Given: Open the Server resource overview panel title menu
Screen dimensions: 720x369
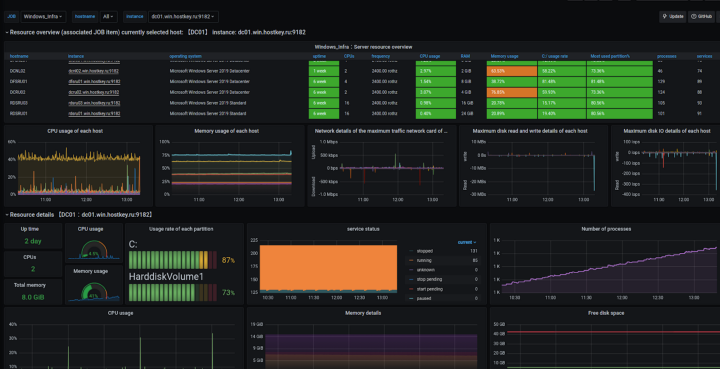Looking at the screenshot, I should pos(363,47).
